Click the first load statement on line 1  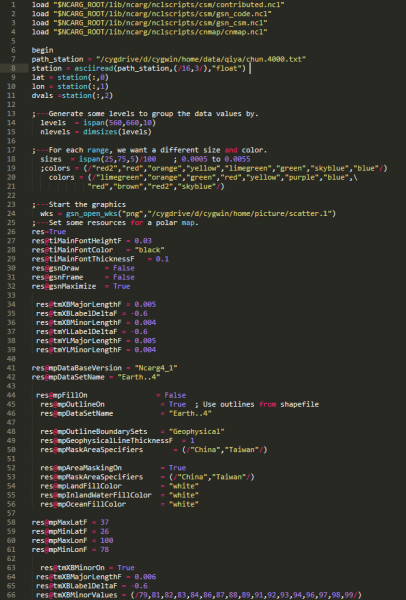(158, 5)
